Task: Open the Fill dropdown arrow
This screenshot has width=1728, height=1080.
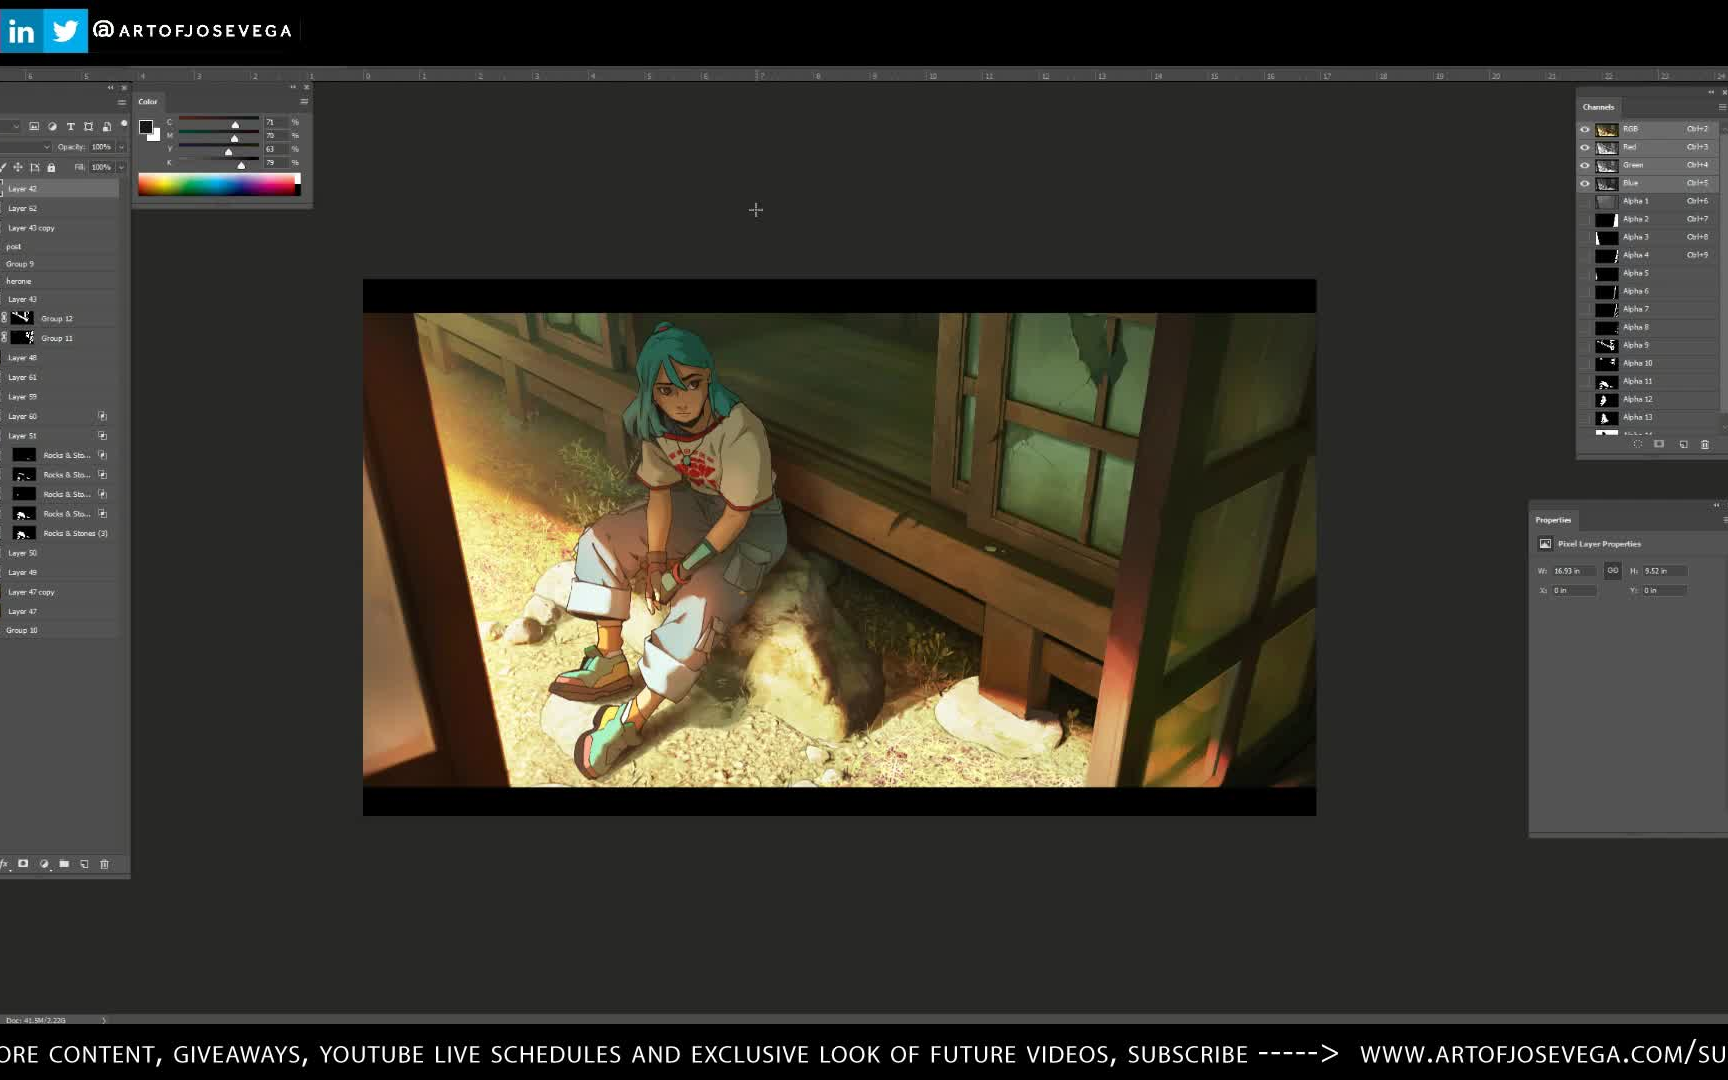Action: (121, 167)
